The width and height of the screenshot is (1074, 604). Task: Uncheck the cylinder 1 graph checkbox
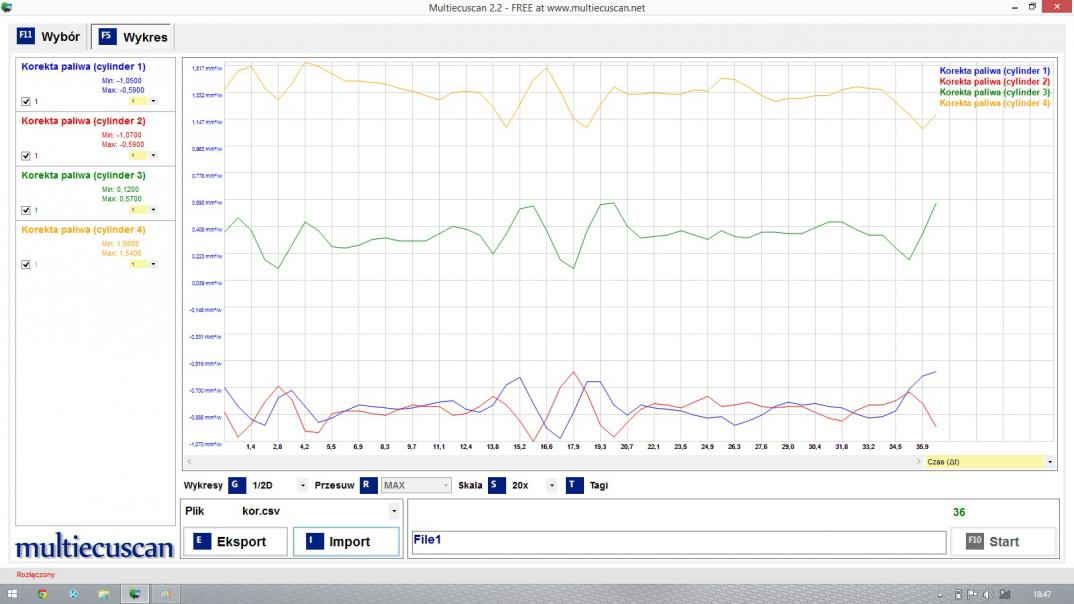[x=26, y=101]
